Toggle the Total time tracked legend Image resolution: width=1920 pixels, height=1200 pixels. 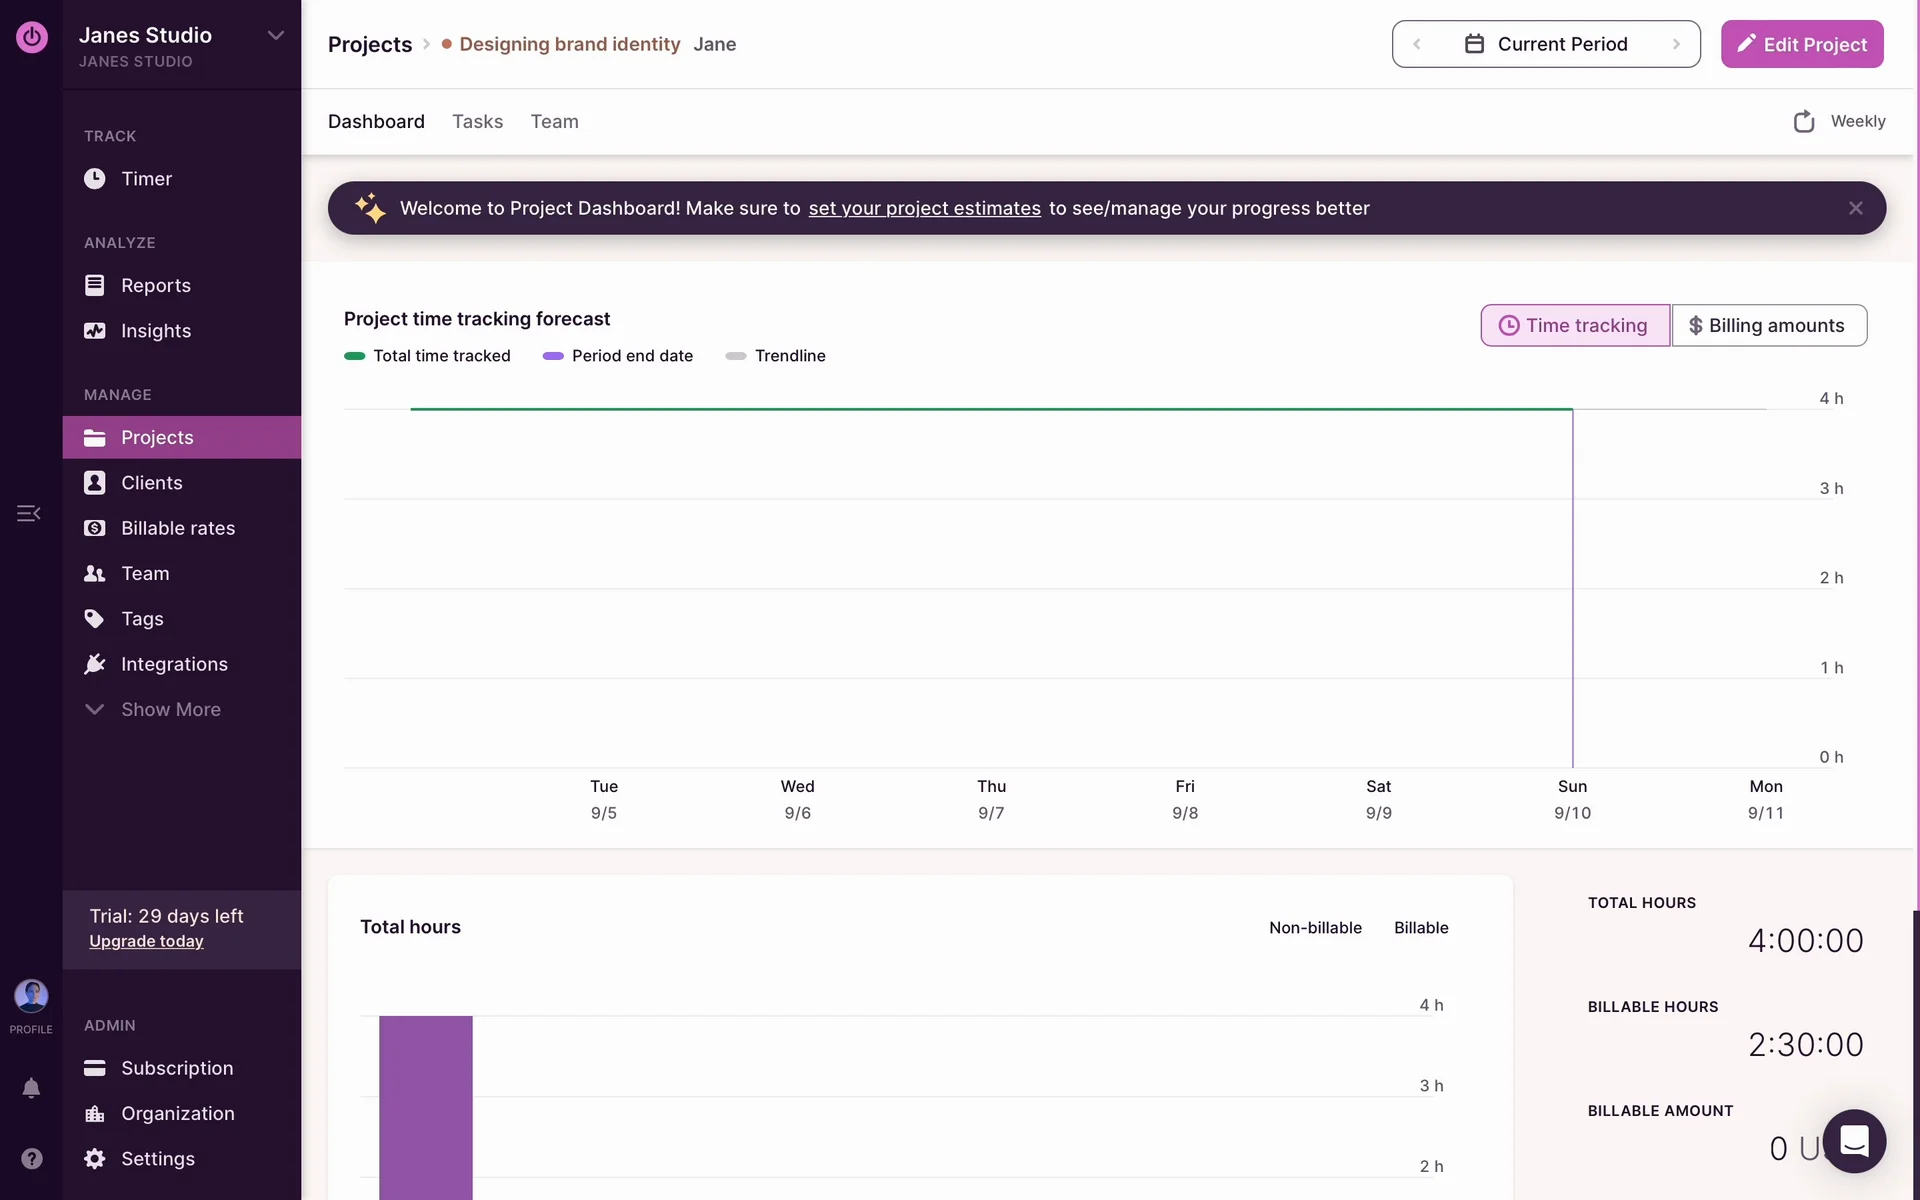428,356
